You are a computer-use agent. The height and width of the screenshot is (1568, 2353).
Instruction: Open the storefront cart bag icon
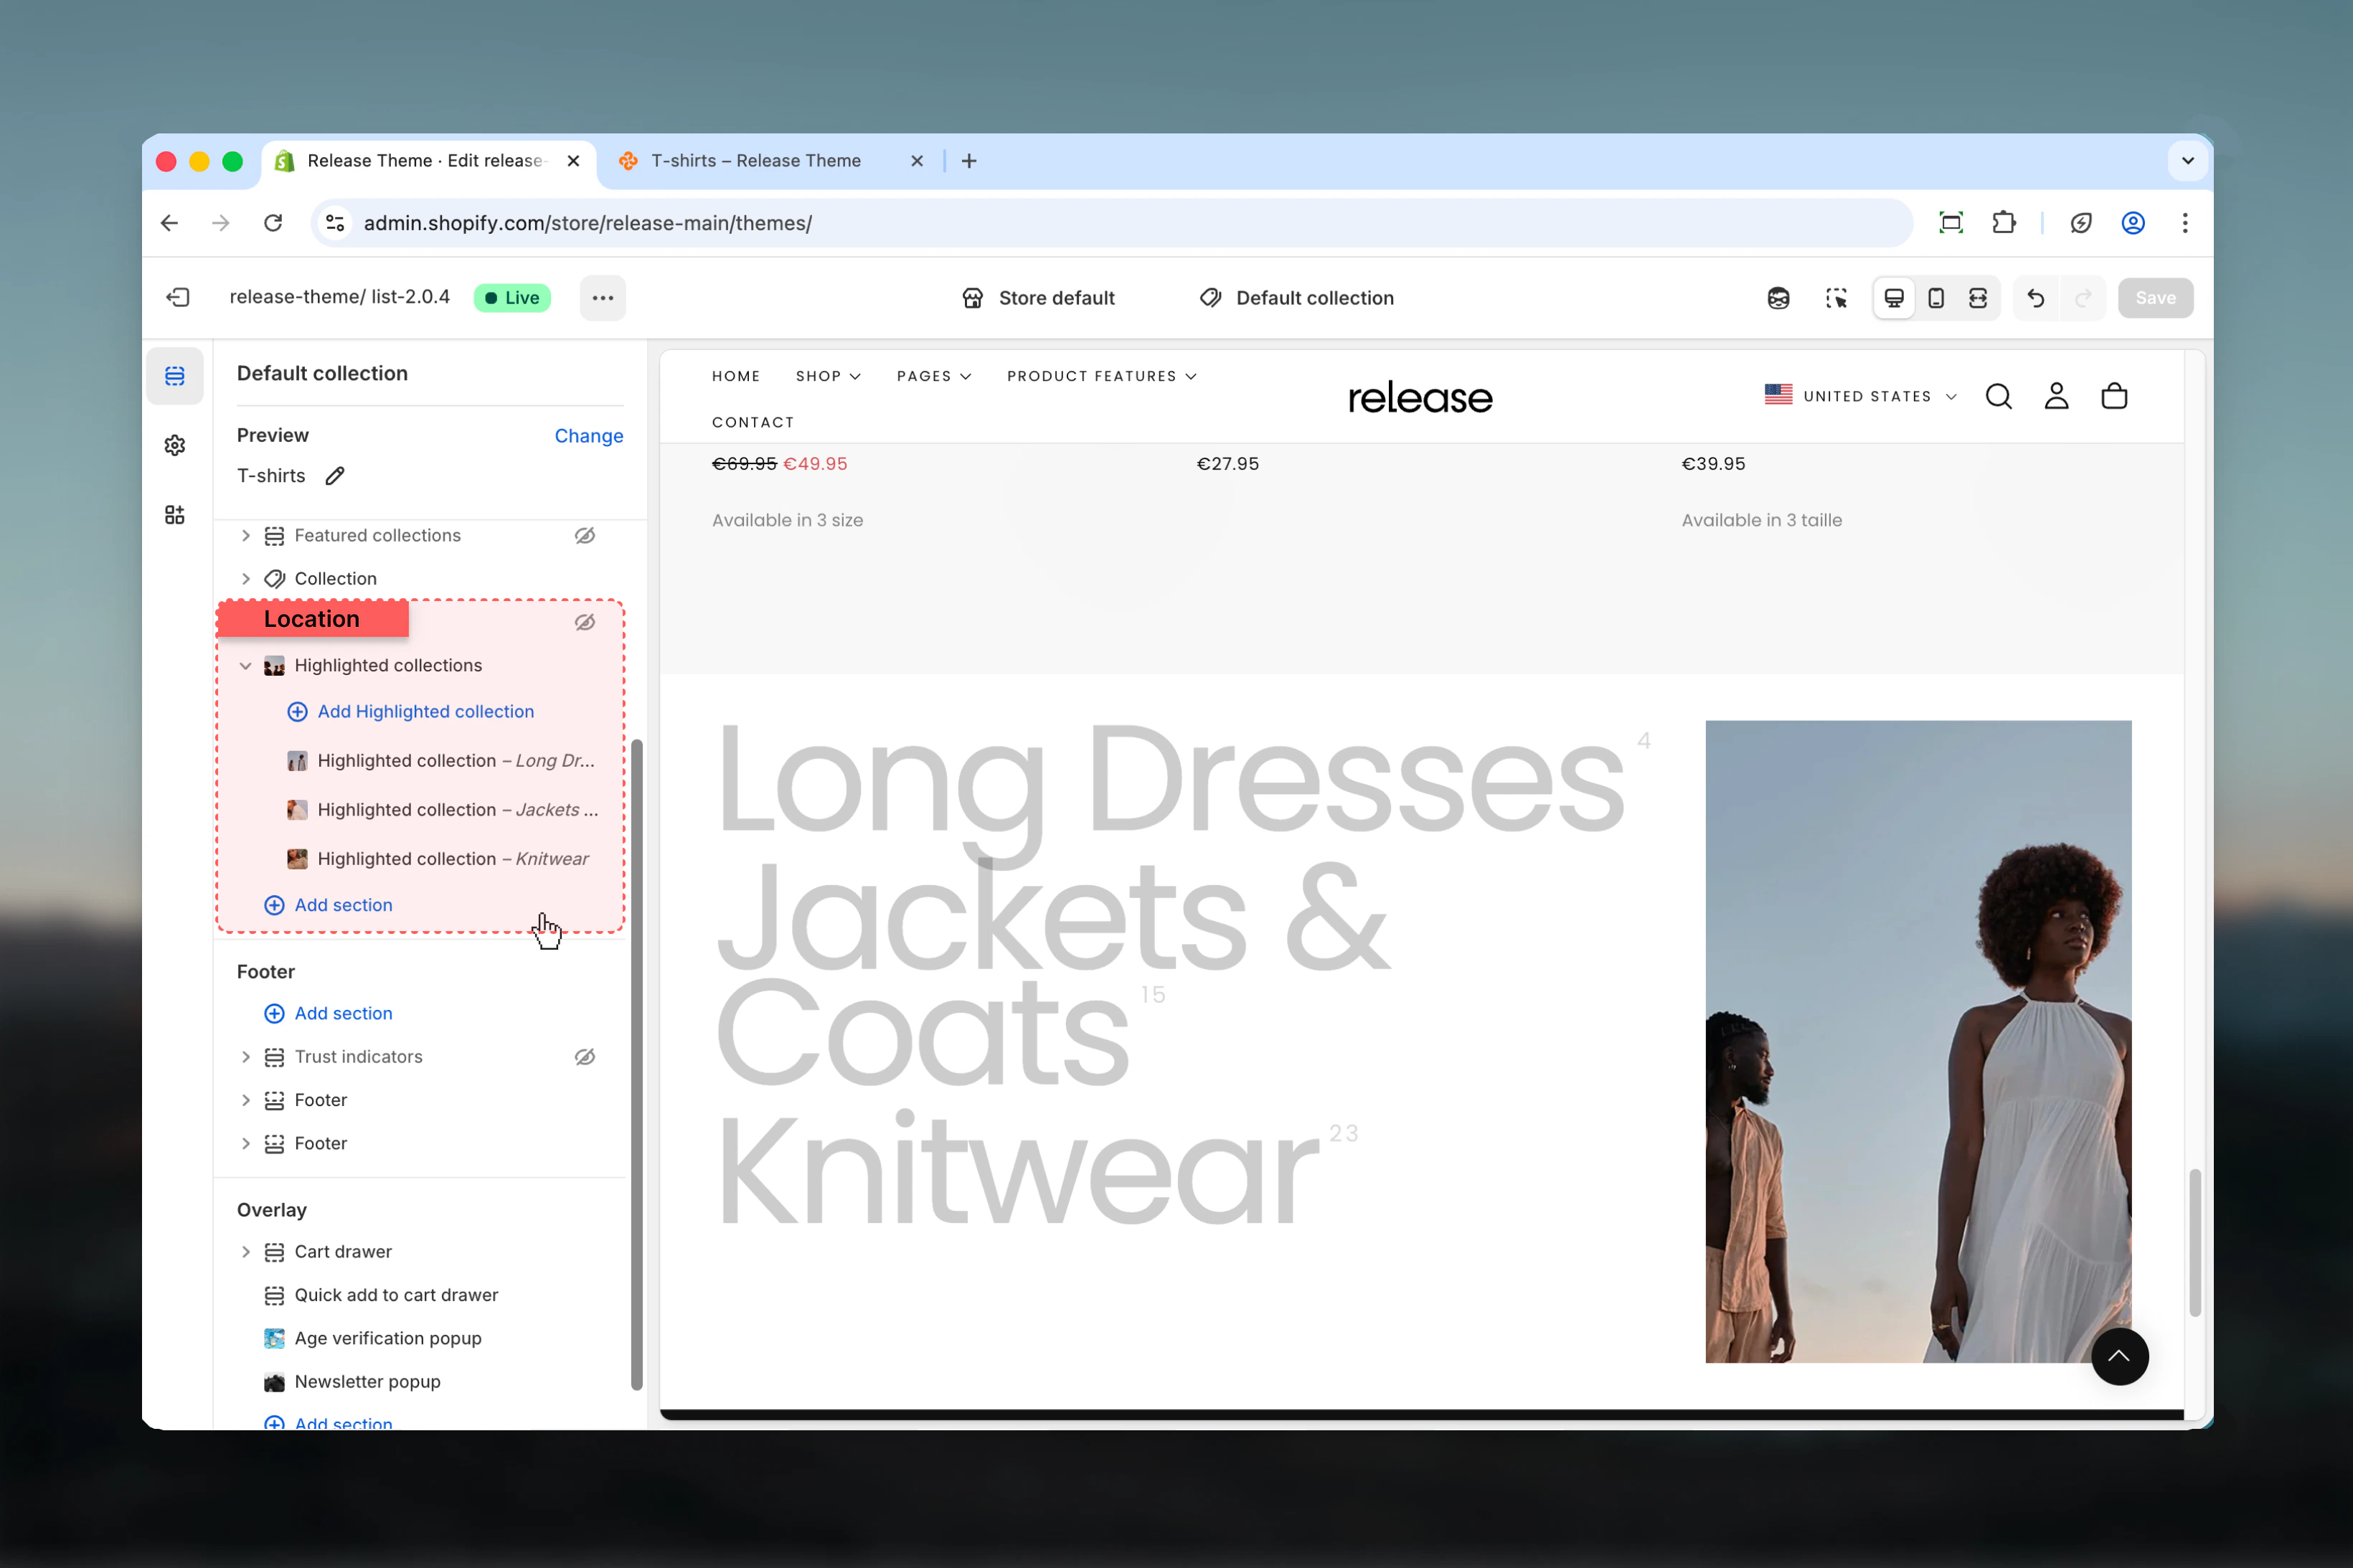2114,396
